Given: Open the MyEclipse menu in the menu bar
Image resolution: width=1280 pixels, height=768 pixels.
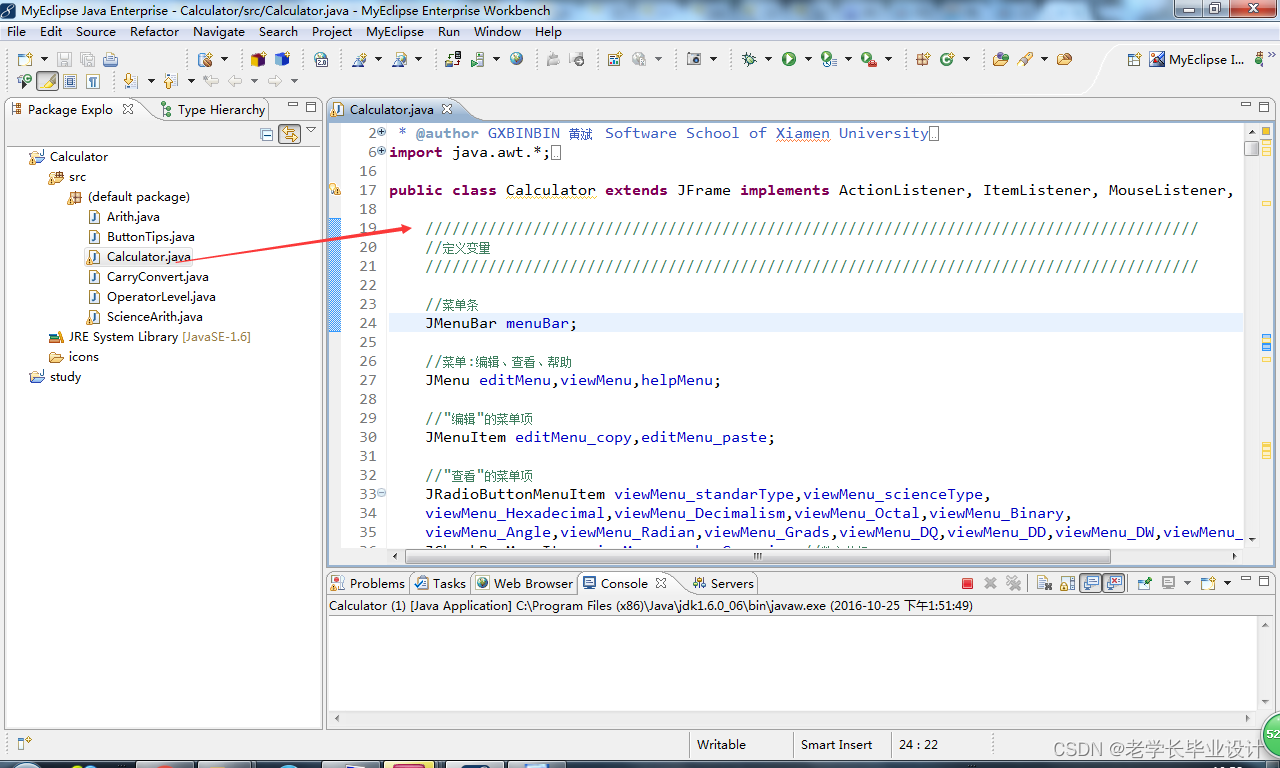Looking at the screenshot, I should click(x=394, y=31).
